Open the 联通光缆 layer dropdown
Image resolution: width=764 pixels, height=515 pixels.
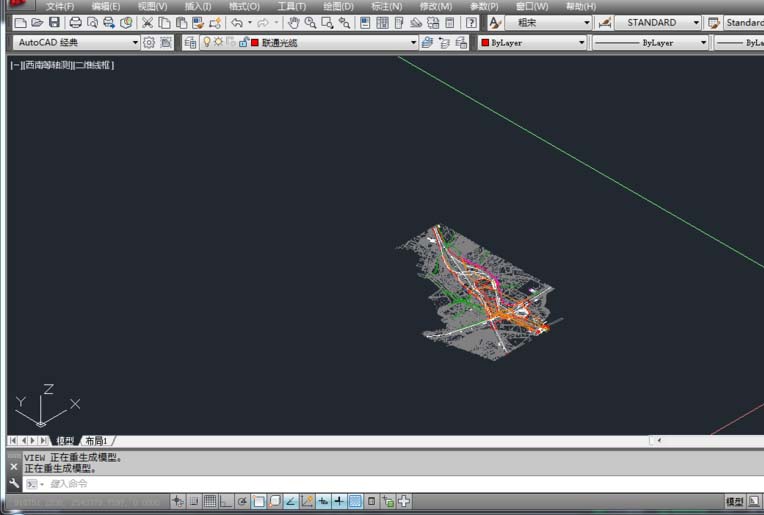tap(412, 43)
